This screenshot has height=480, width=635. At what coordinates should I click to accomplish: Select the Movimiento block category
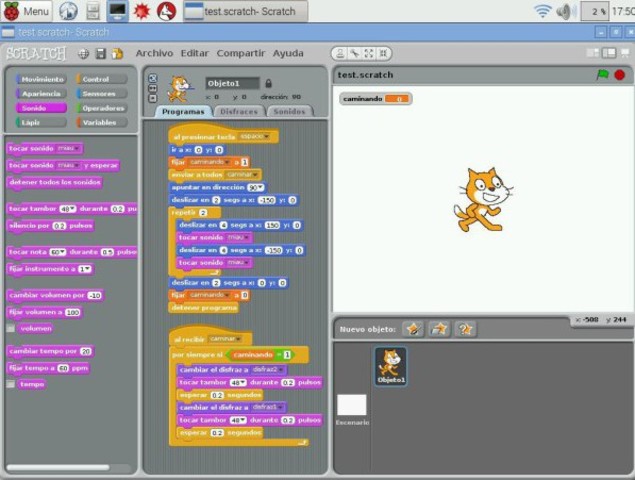41,79
